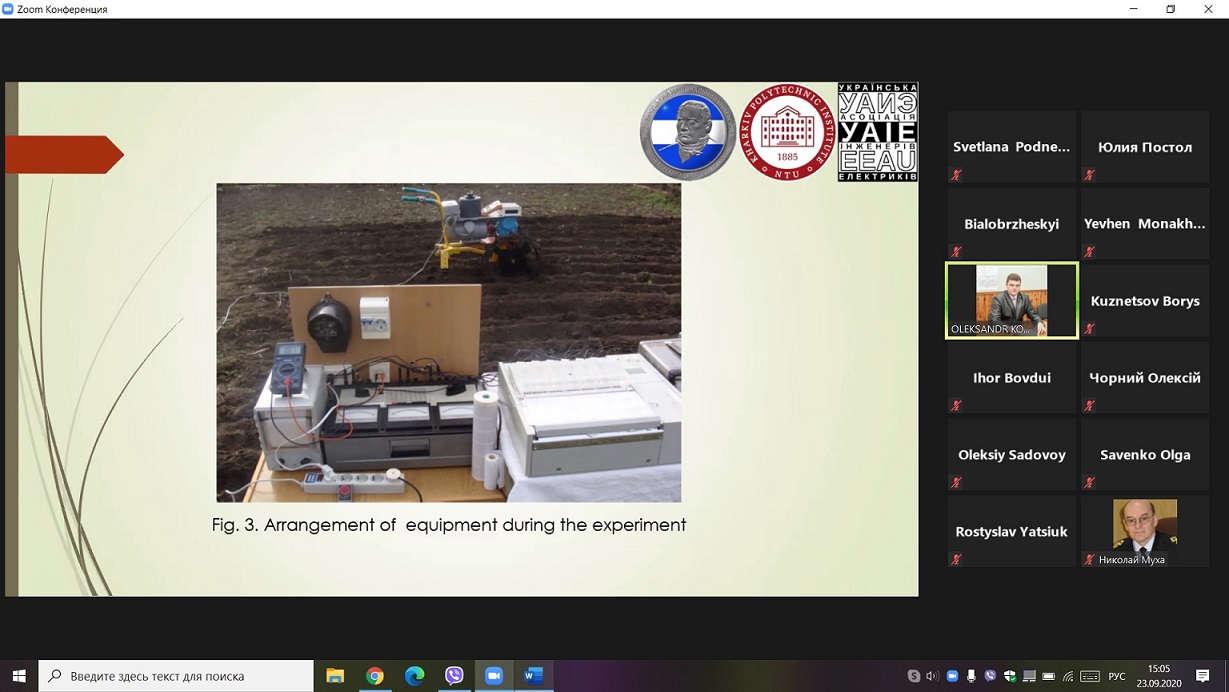
Task: Open the clock and date flyout
Action: 1159,676
